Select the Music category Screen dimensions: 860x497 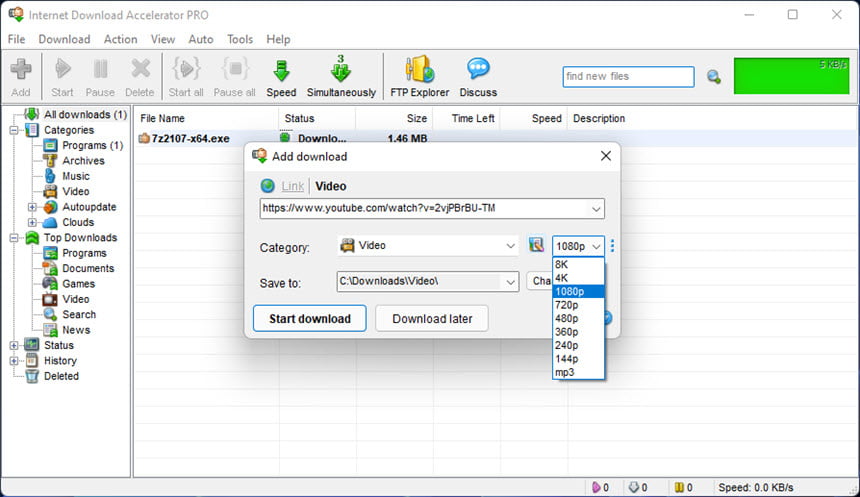pyautogui.click(x=76, y=176)
